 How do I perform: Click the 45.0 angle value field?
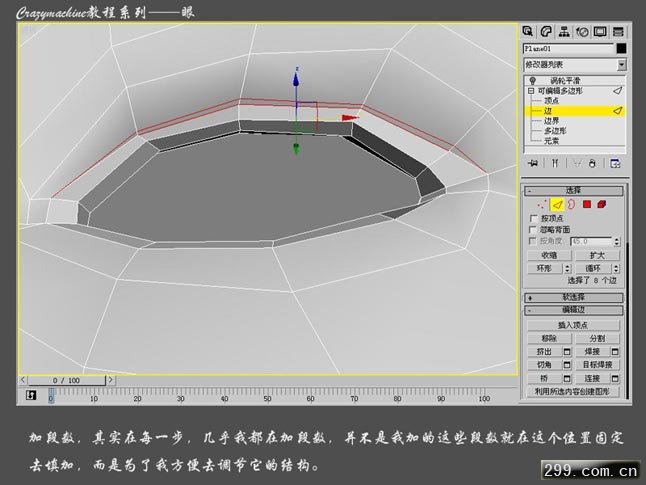592,241
